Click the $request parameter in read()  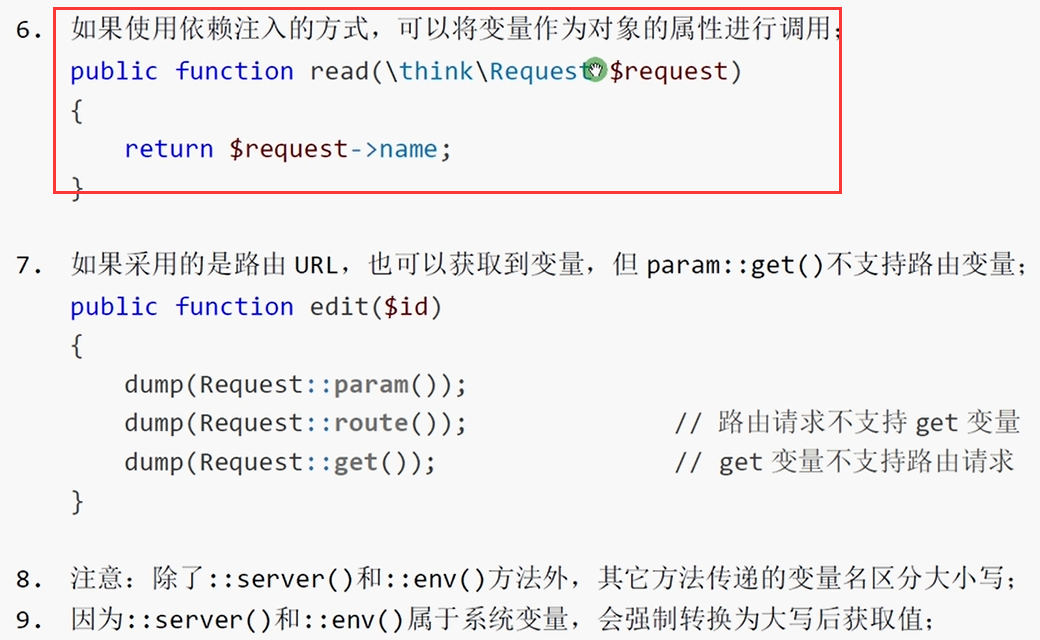point(669,72)
